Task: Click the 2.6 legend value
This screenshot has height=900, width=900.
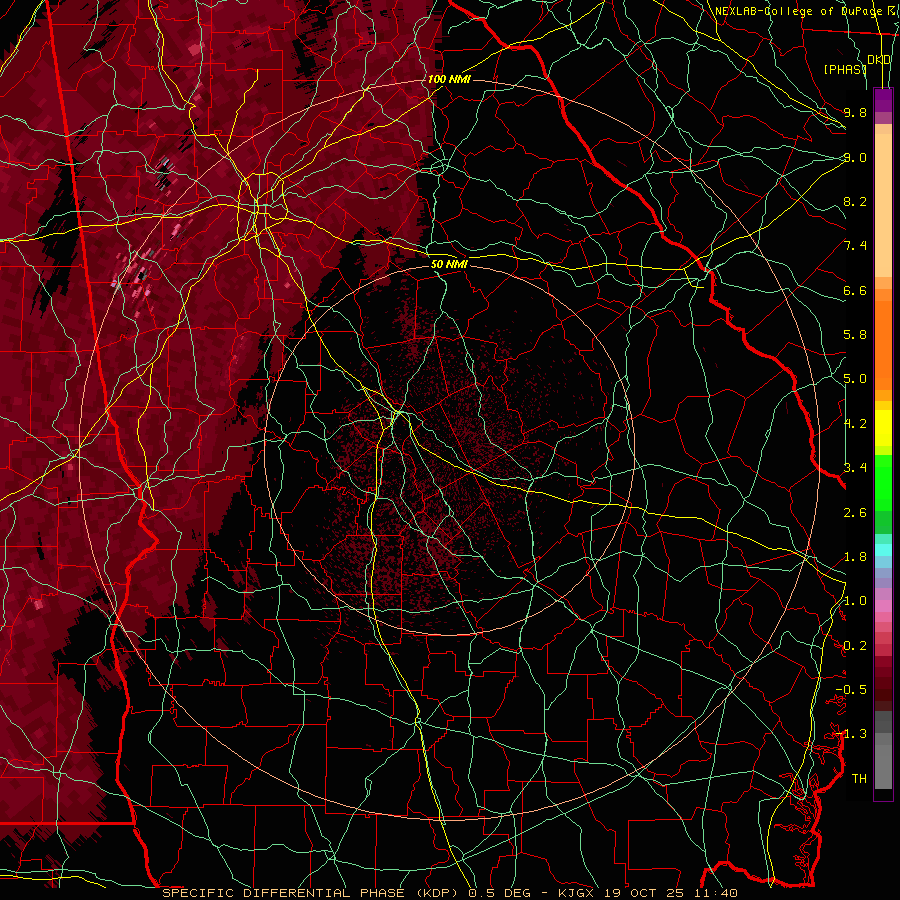Action: coord(855,513)
